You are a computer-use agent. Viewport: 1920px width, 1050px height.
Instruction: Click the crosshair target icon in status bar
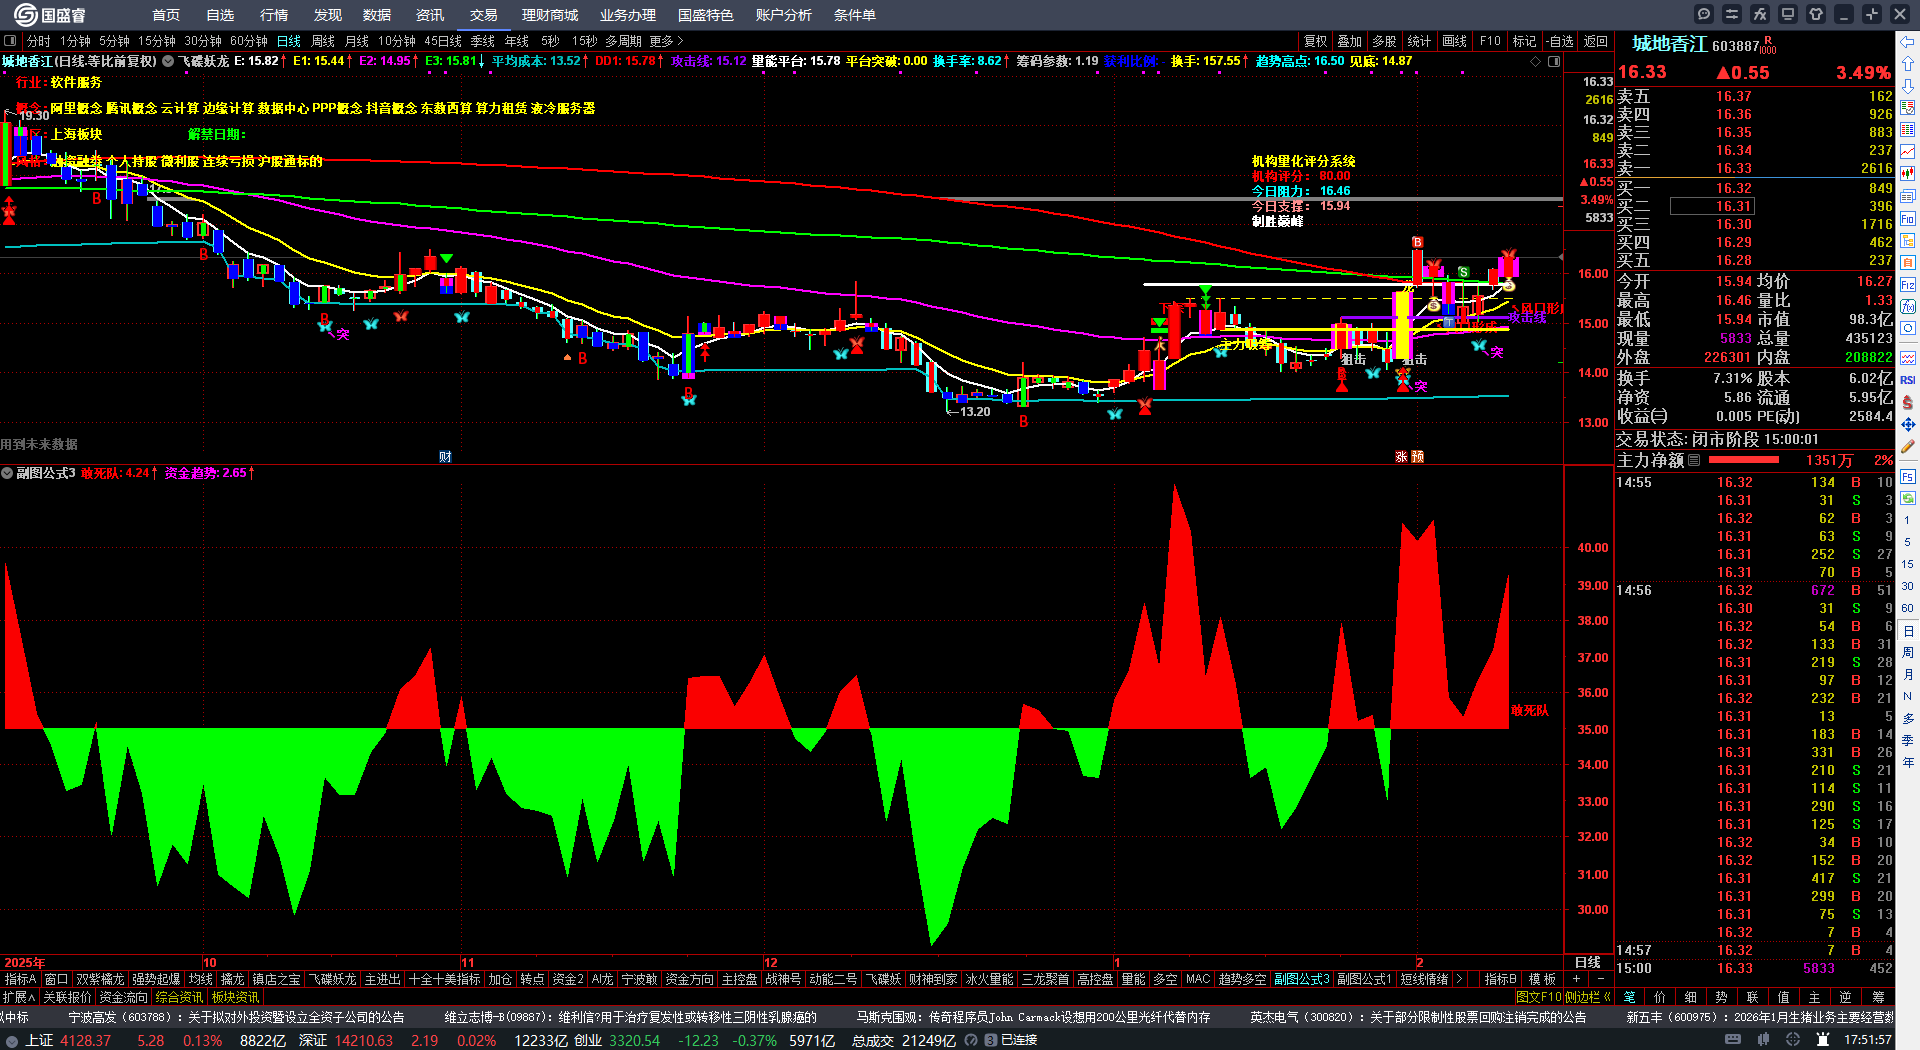(1793, 1040)
